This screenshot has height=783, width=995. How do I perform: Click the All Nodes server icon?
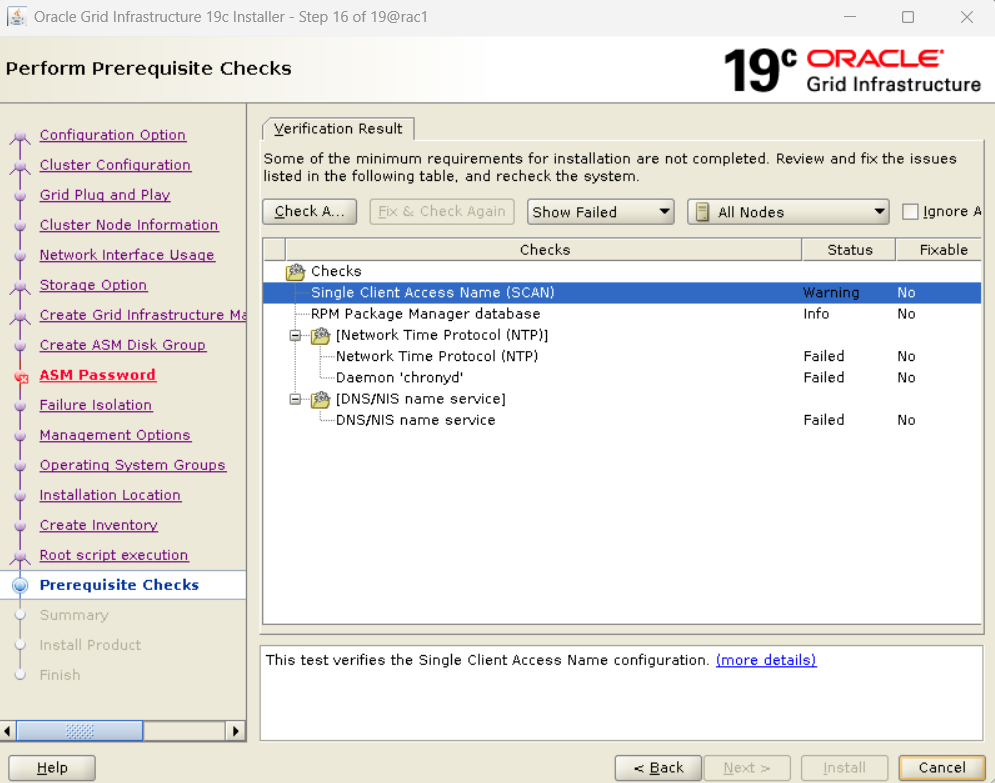click(702, 212)
